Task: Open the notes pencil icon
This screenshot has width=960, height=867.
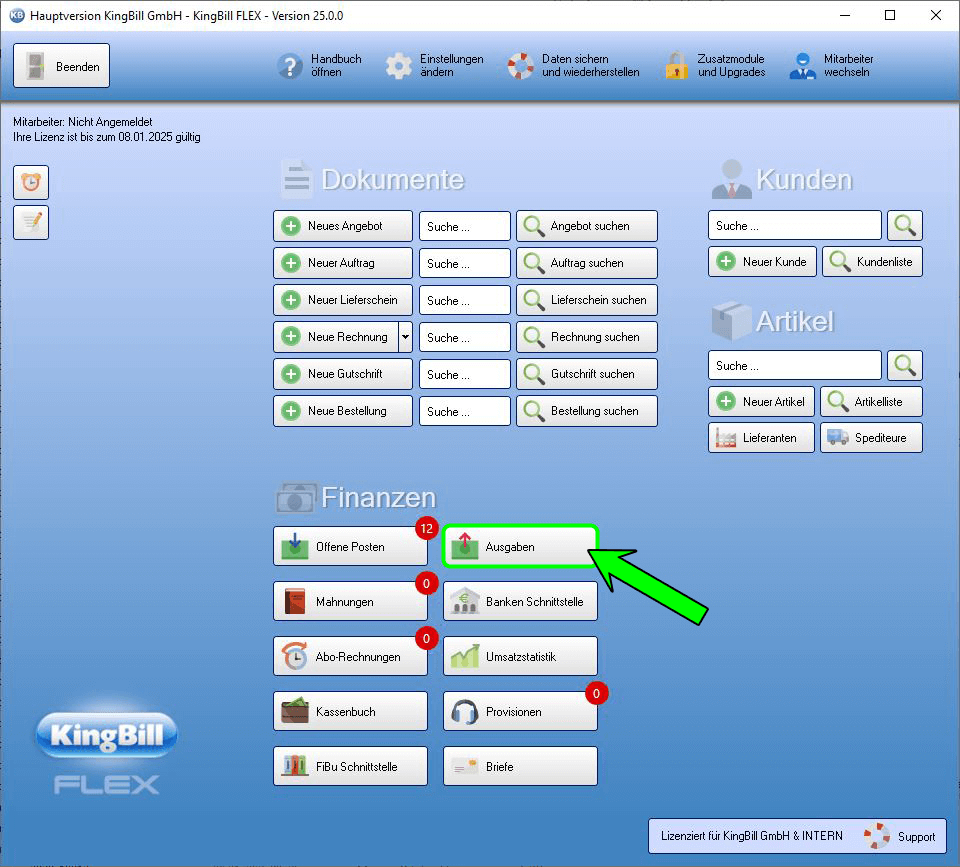Action: coord(31,222)
